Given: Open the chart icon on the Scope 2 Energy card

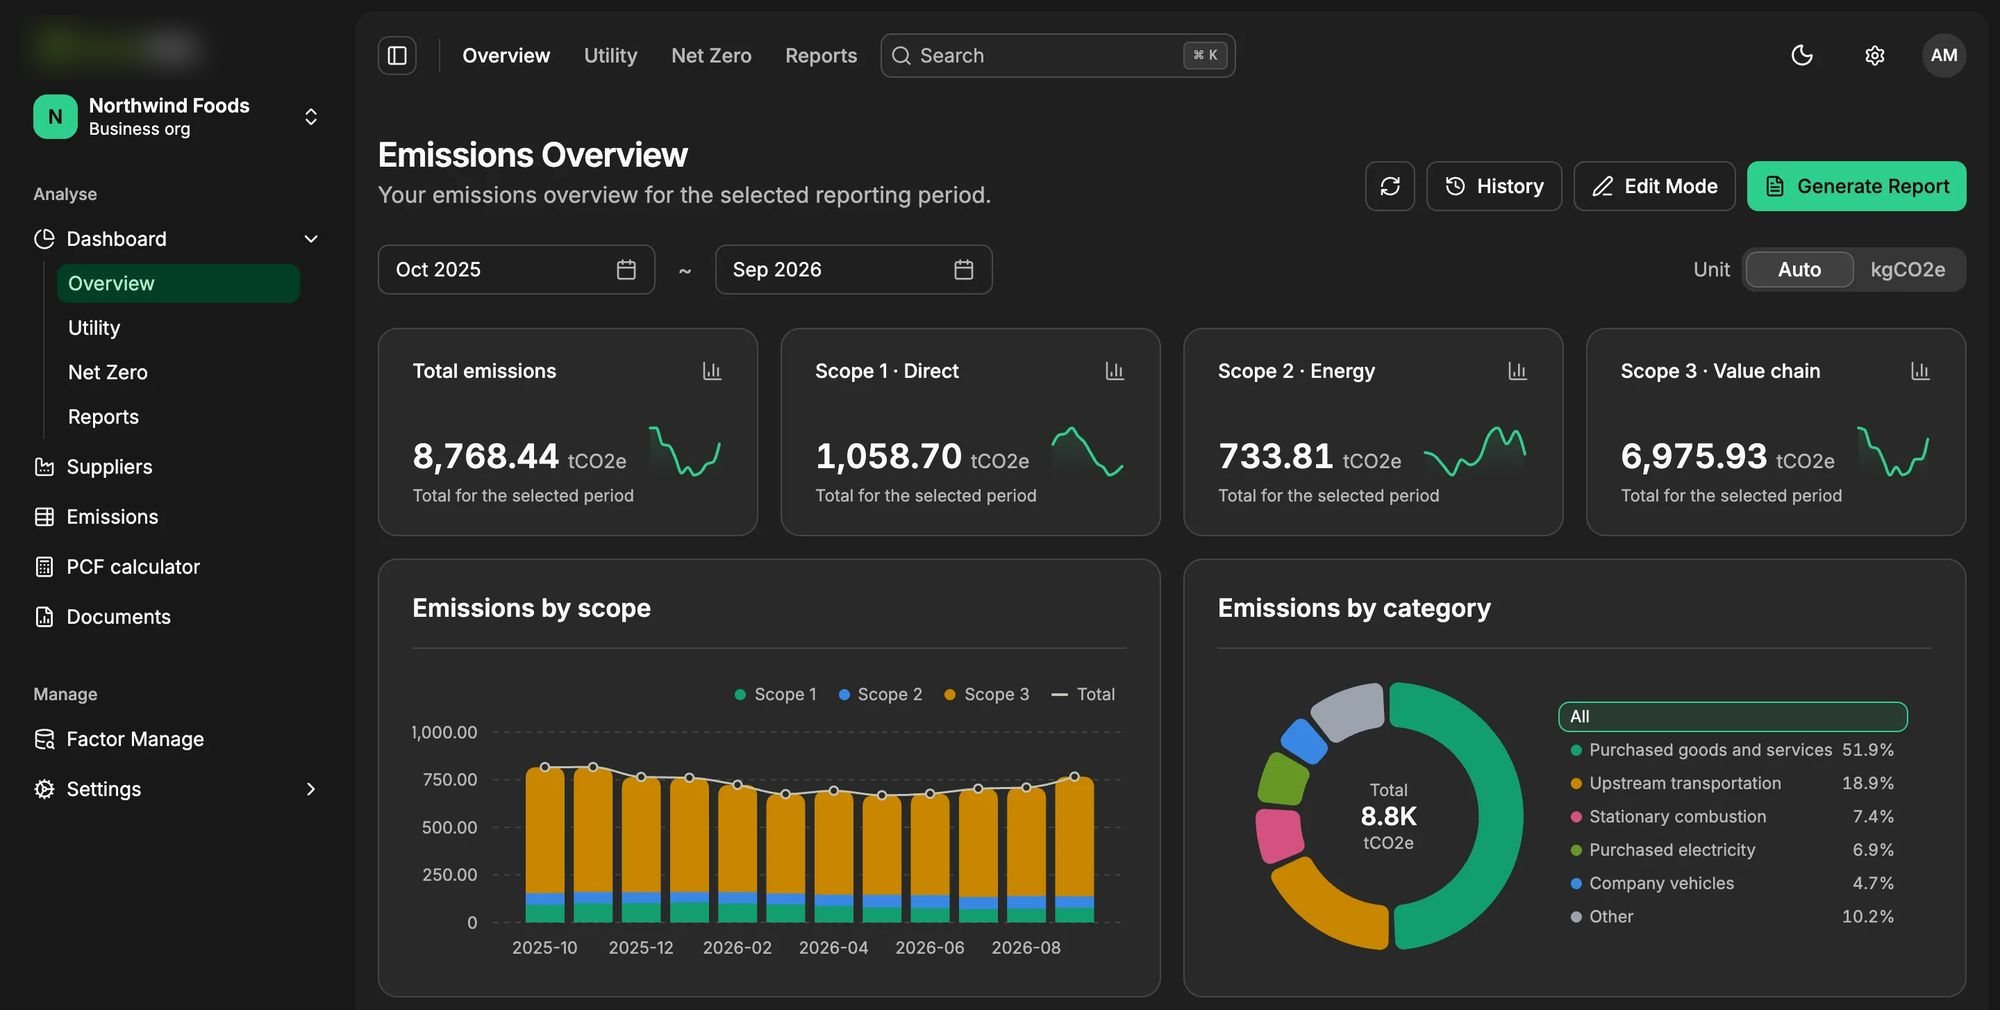Looking at the screenshot, I should click(1518, 371).
